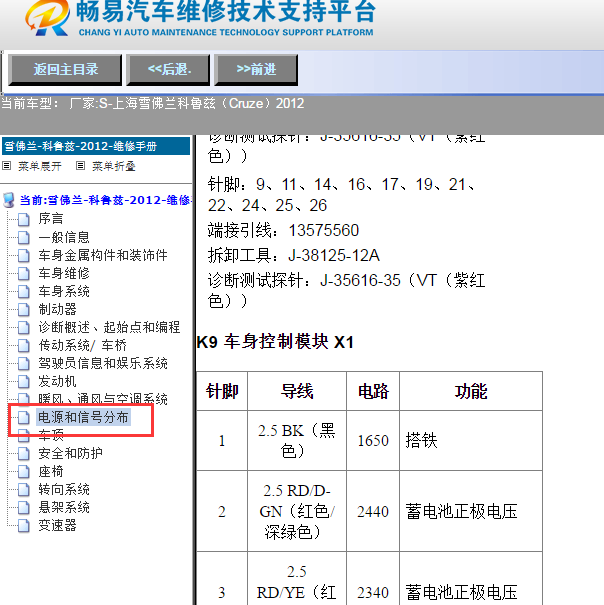The height and width of the screenshot is (605, 604).
Task: Collapse all menus via 菜单折叠
Action: click(x=114, y=166)
